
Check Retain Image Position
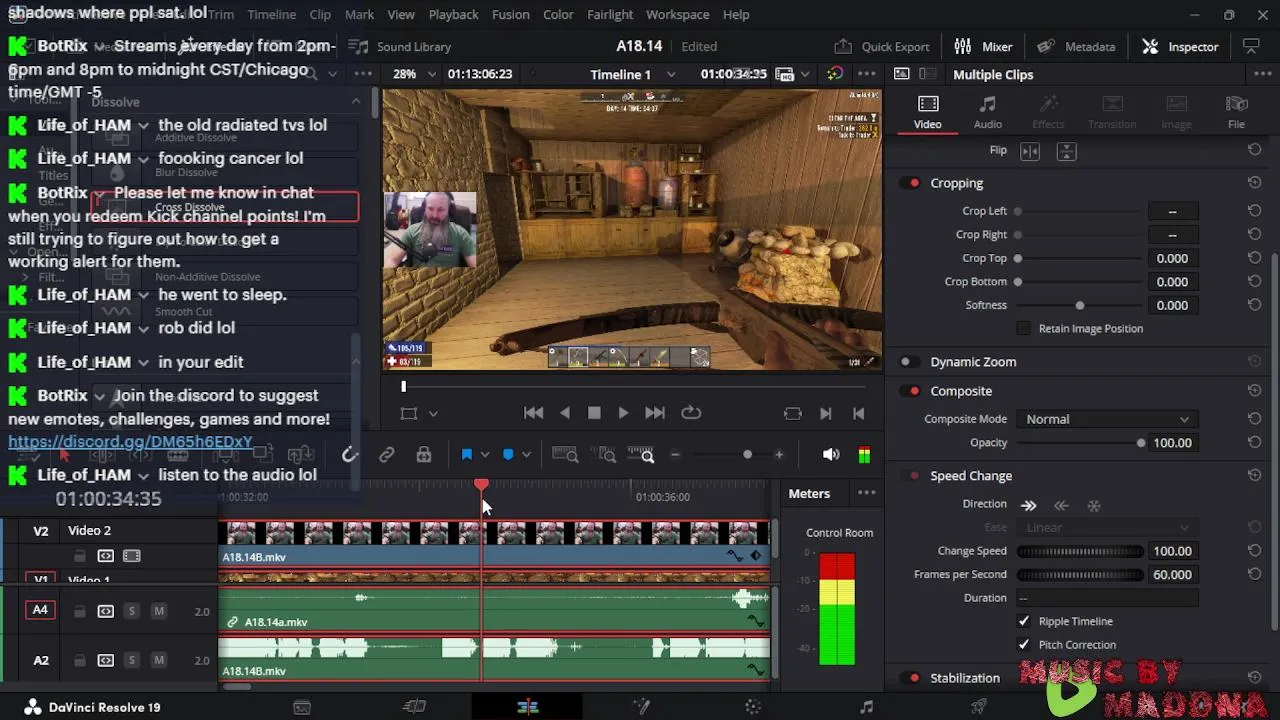click(1023, 328)
